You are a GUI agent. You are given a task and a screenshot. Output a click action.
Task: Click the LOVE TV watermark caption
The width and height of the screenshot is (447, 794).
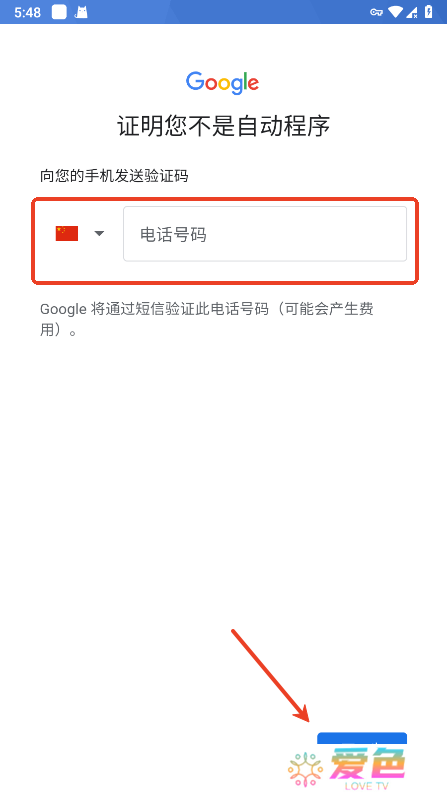pos(367,786)
